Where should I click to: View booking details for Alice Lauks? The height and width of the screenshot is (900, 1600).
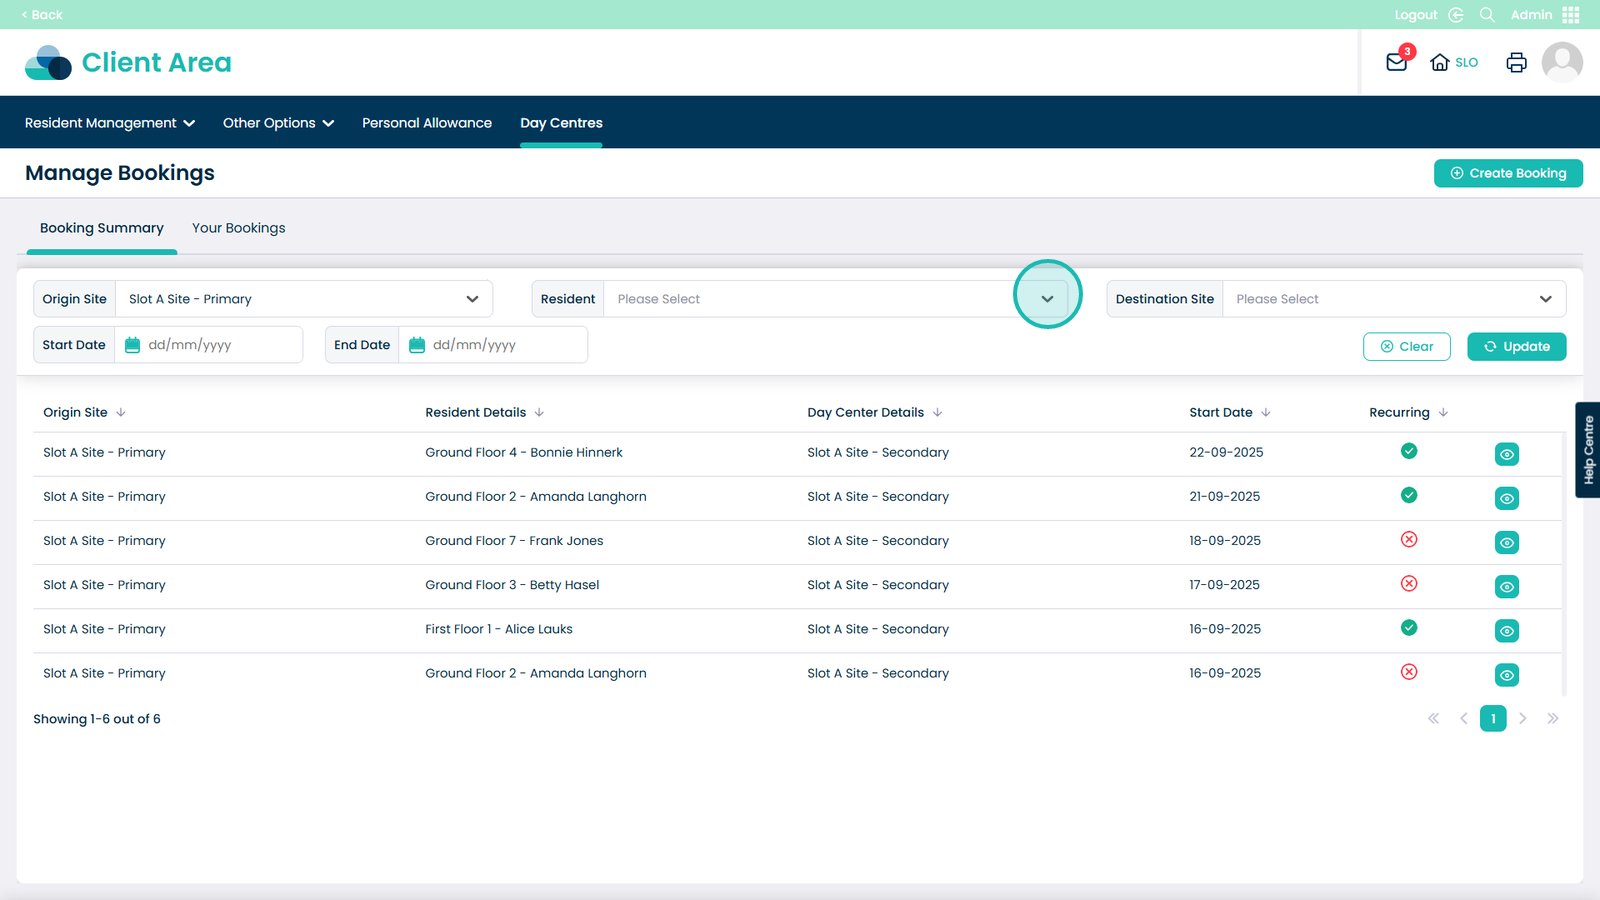coord(1506,631)
